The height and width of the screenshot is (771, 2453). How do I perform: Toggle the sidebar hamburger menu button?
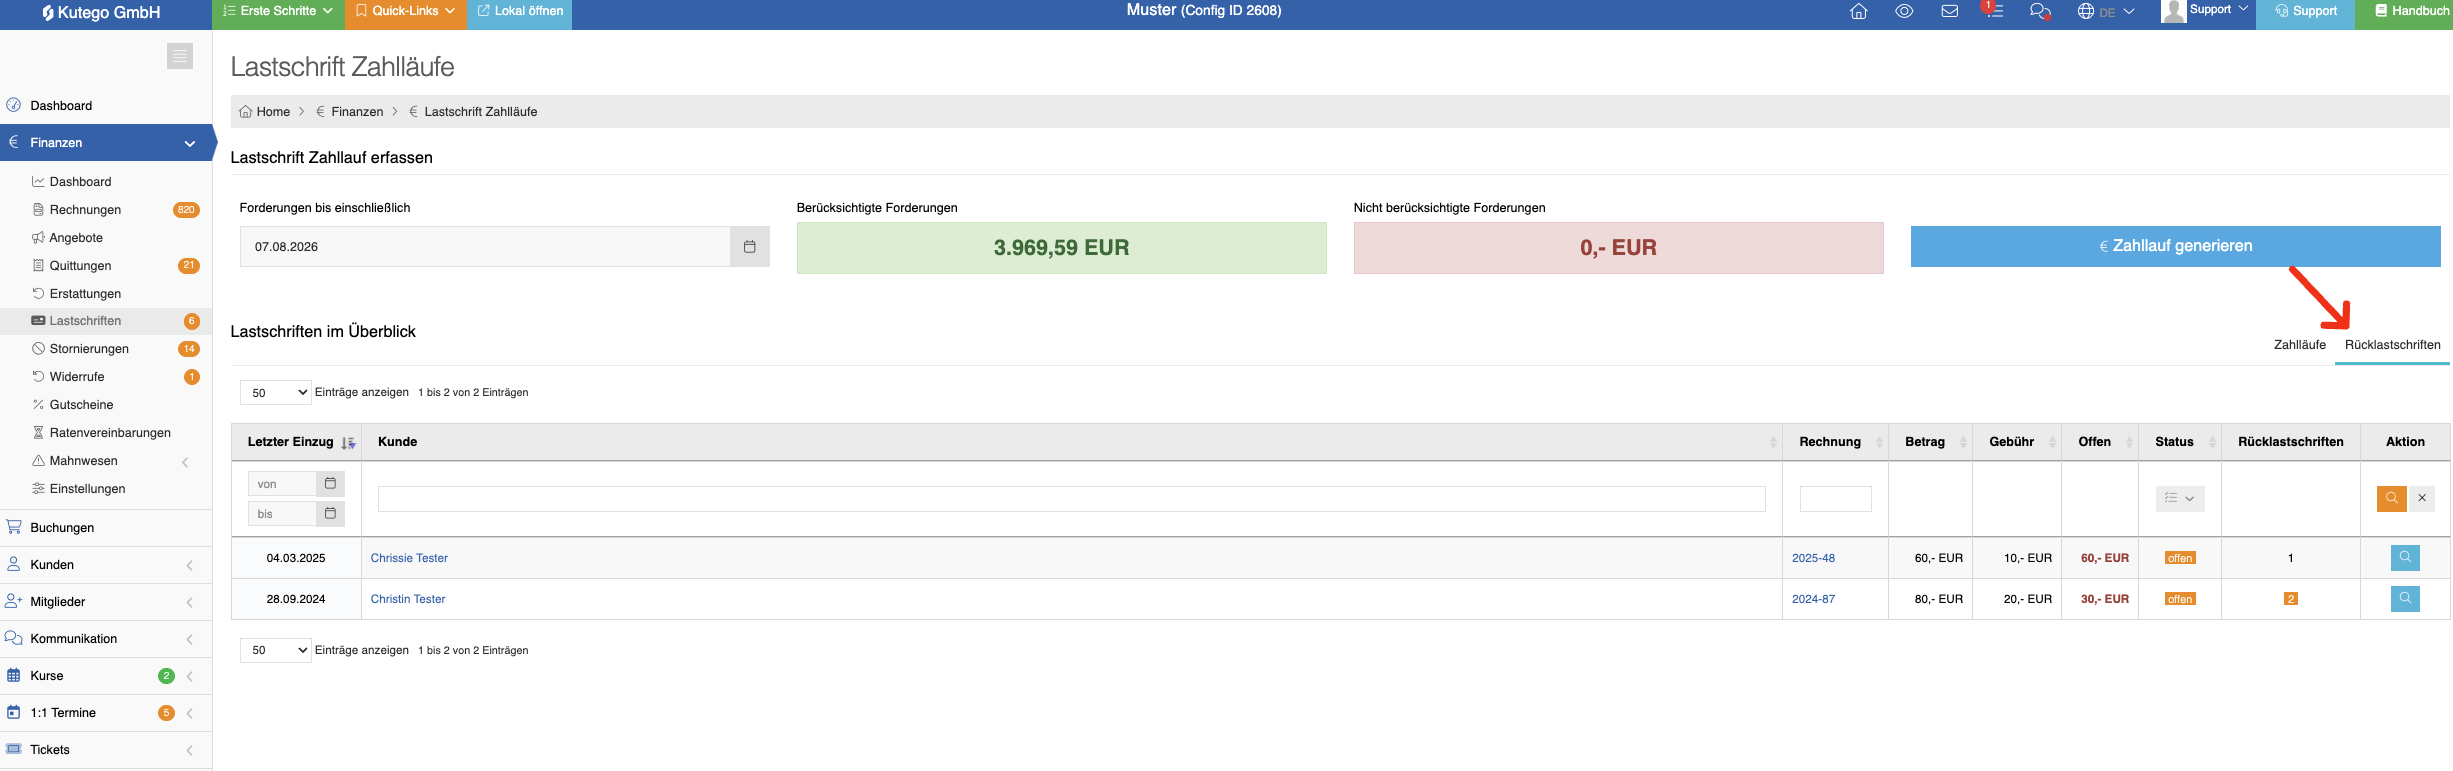click(180, 56)
